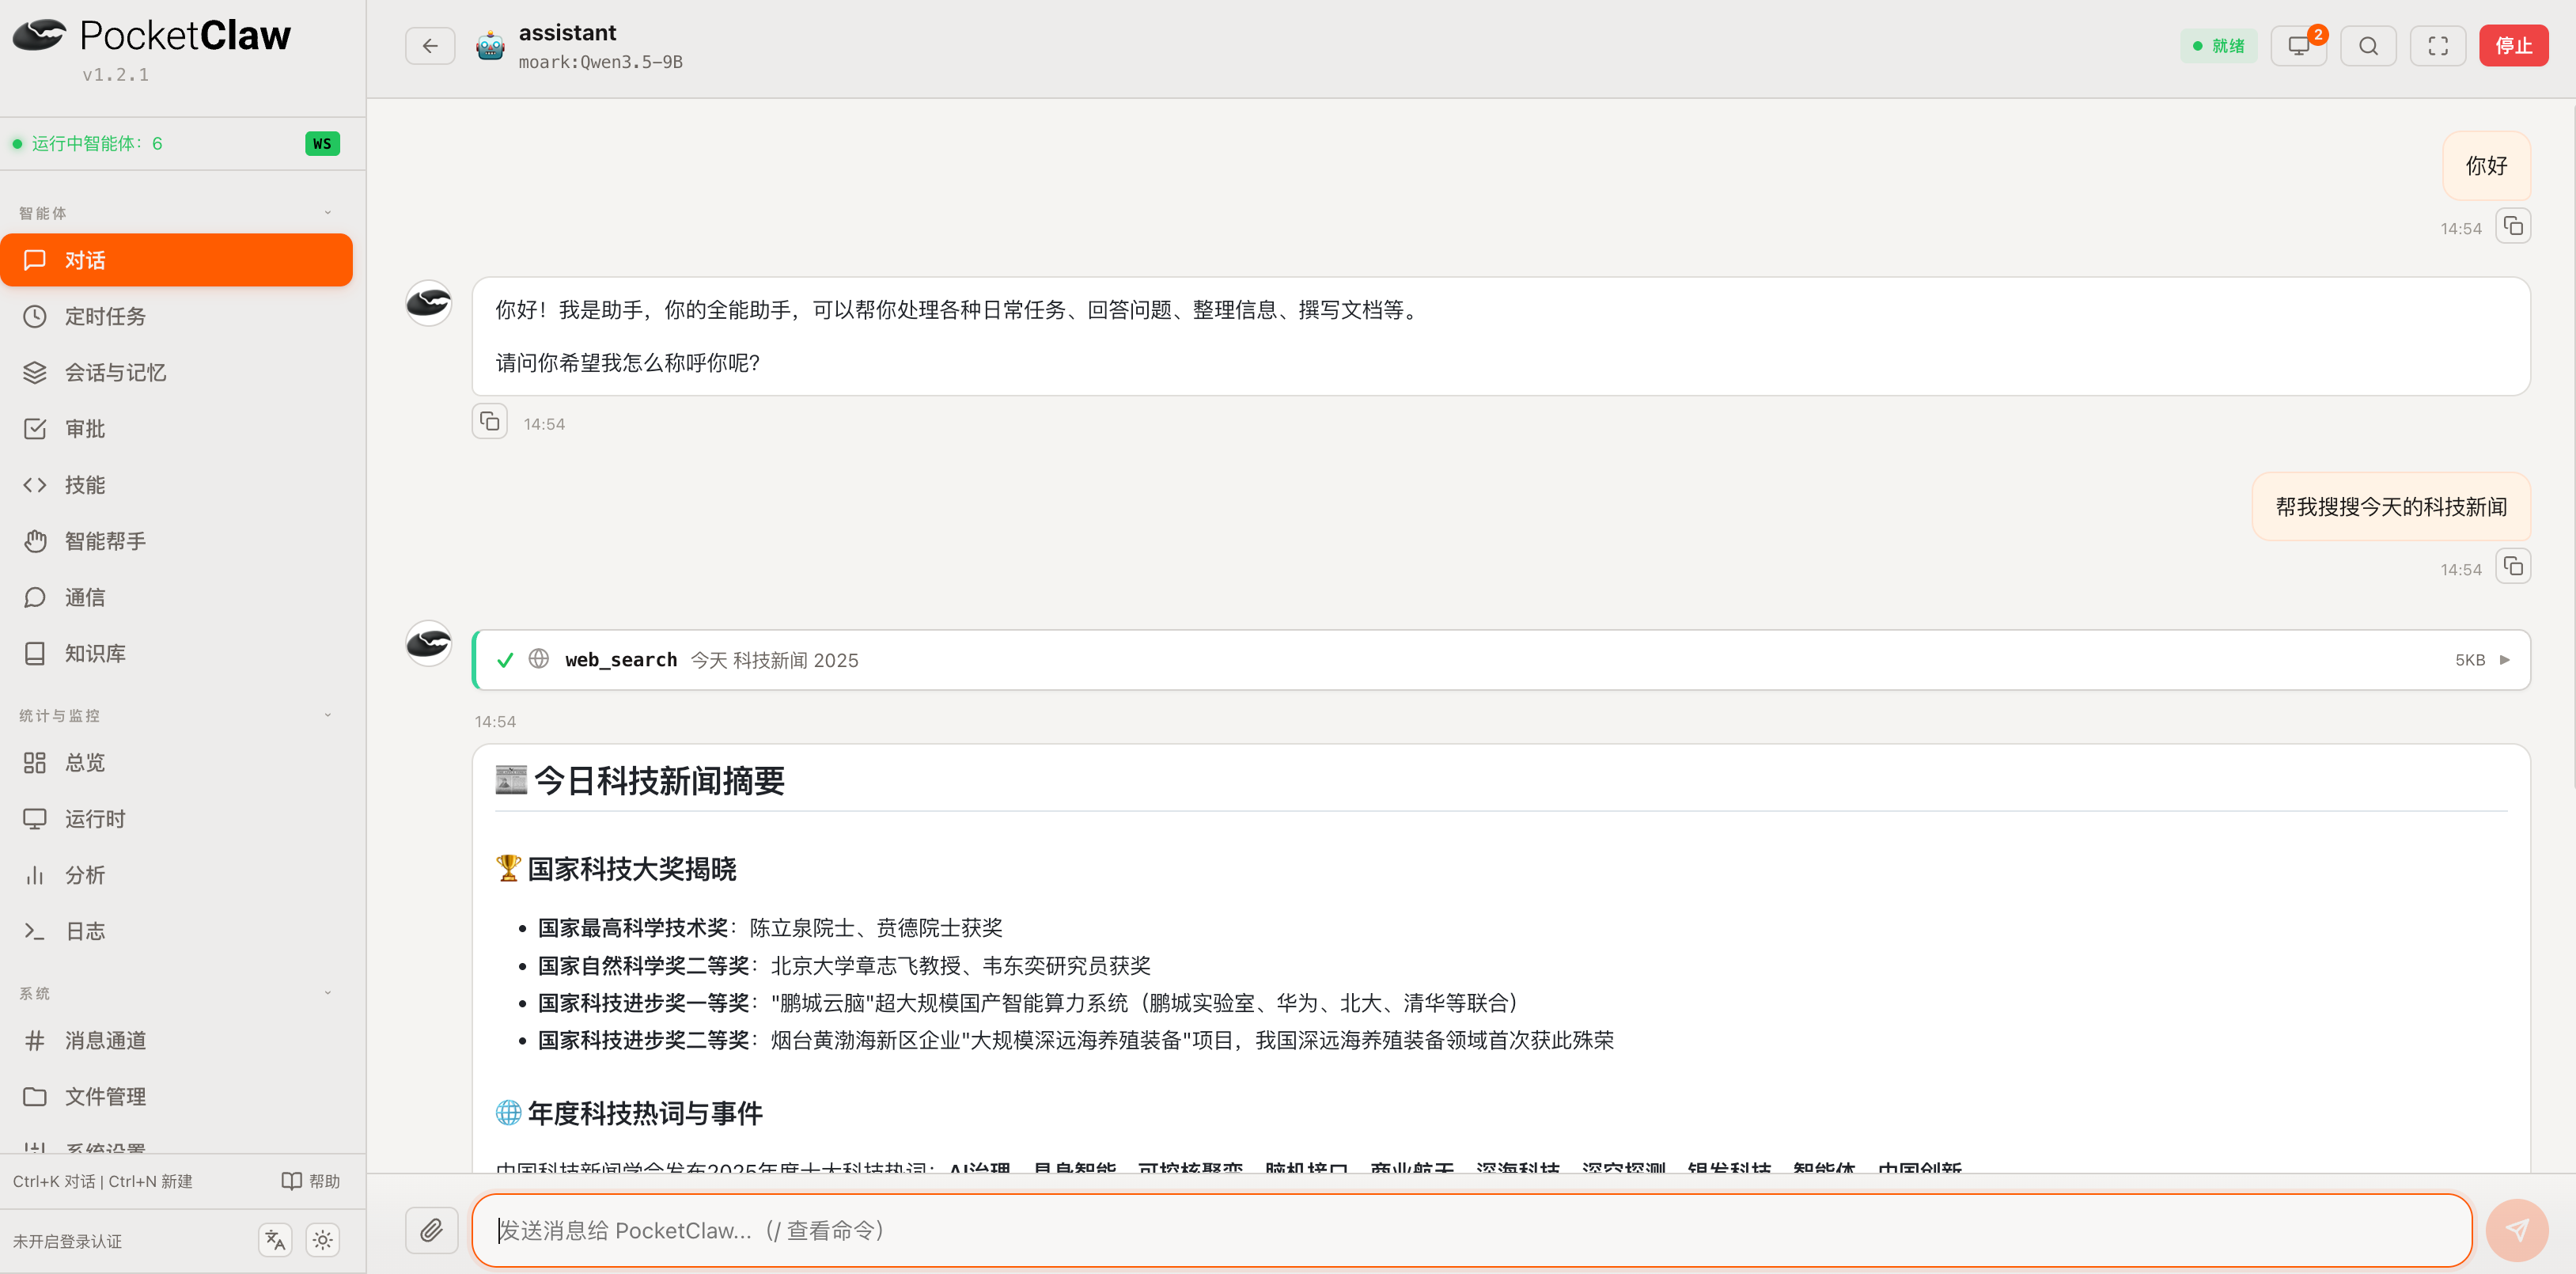Open the monitor icon with badge 2

click(x=2299, y=46)
